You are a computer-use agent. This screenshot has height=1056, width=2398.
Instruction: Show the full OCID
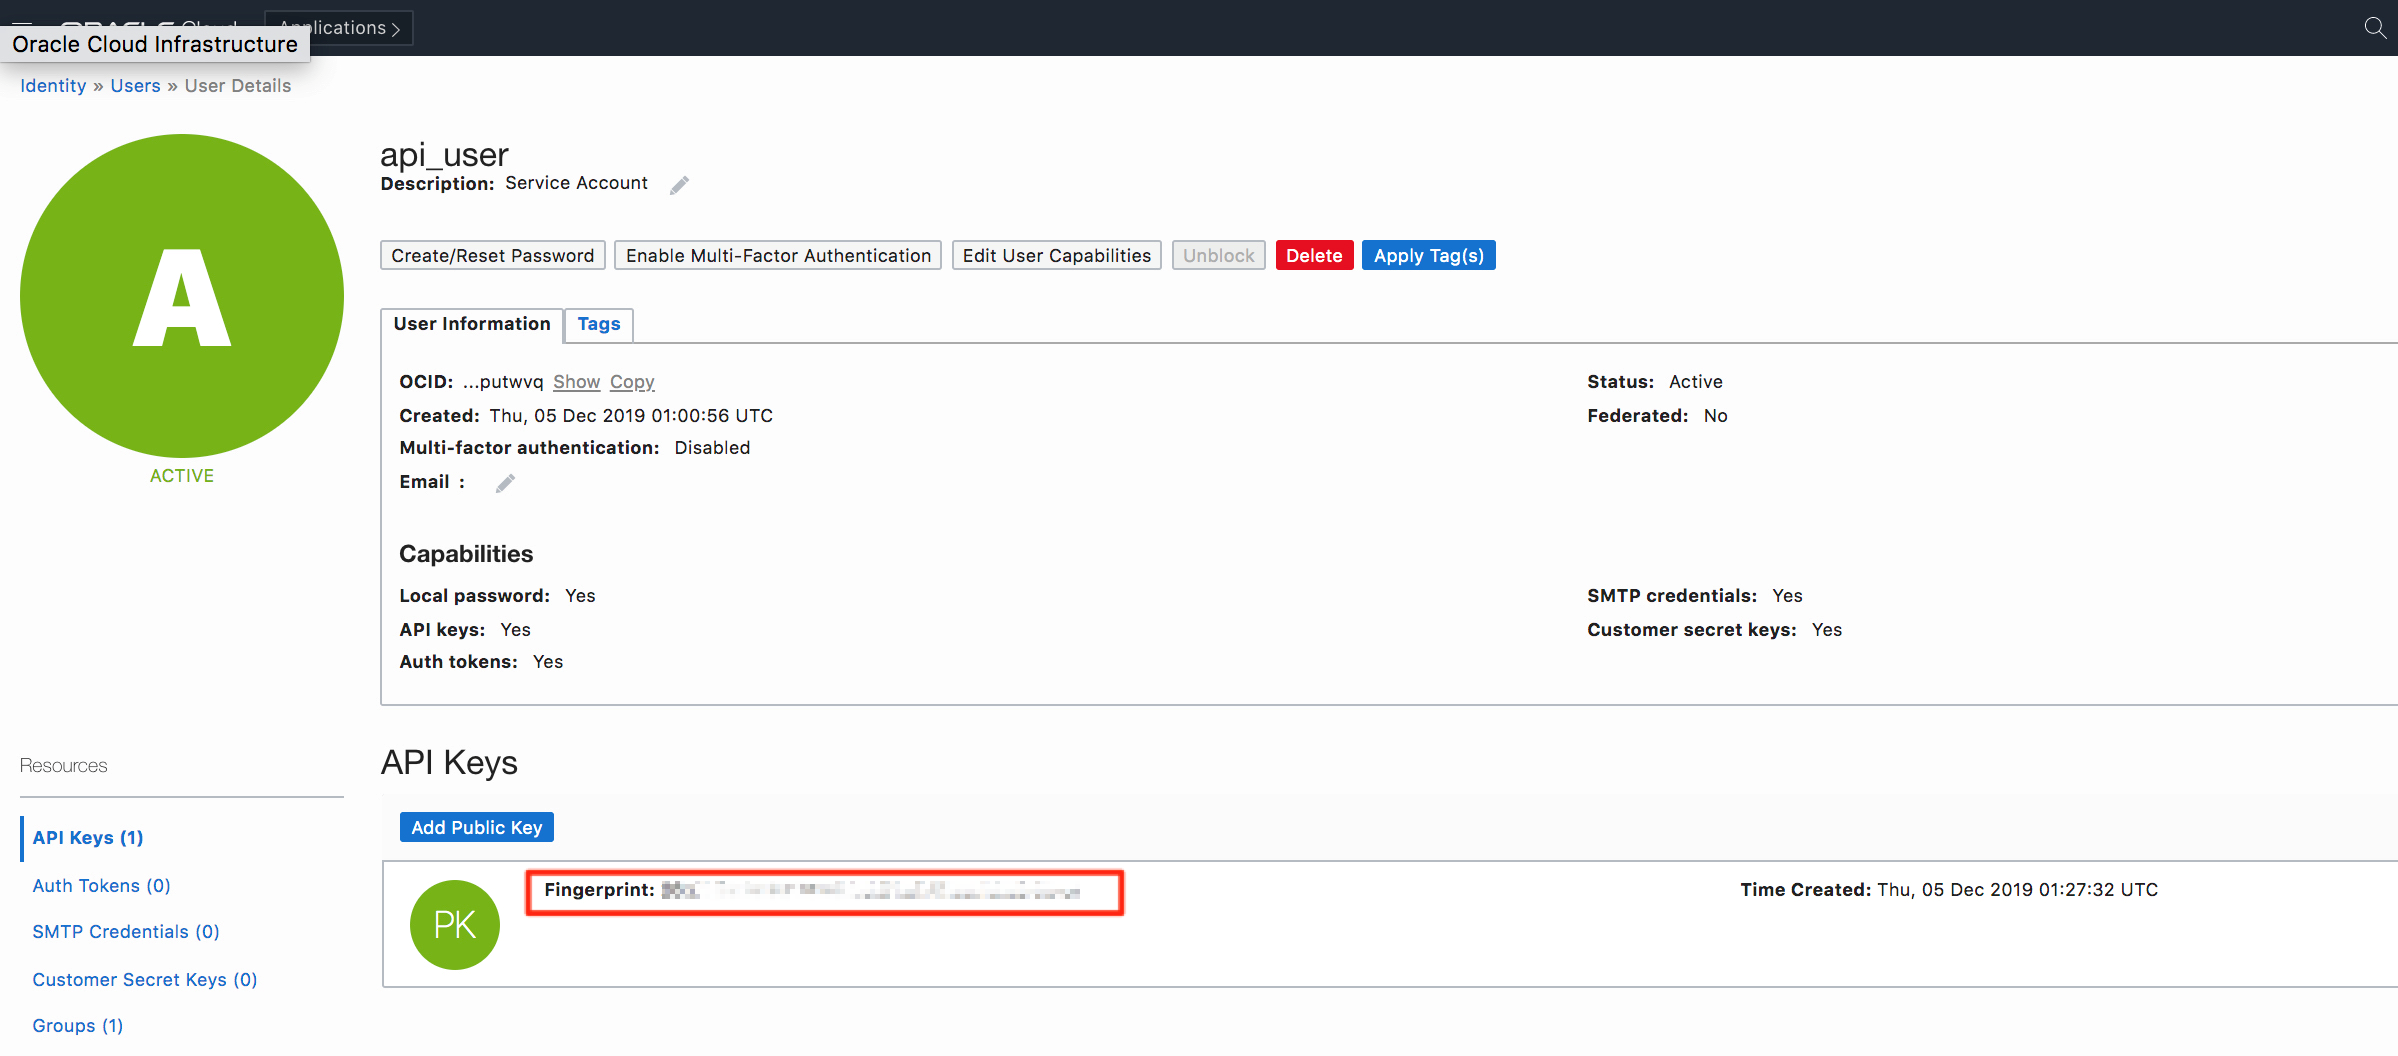(x=576, y=382)
